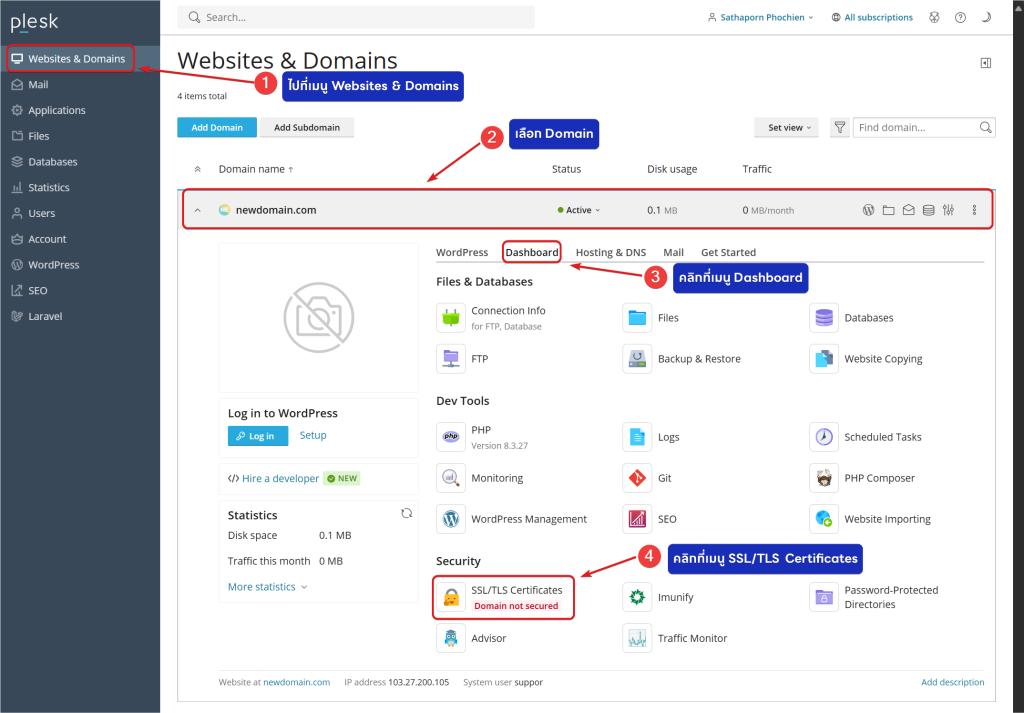The image size is (1024, 713).
Task: Toggle dark mode with the moon icon
Action: [986, 17]
